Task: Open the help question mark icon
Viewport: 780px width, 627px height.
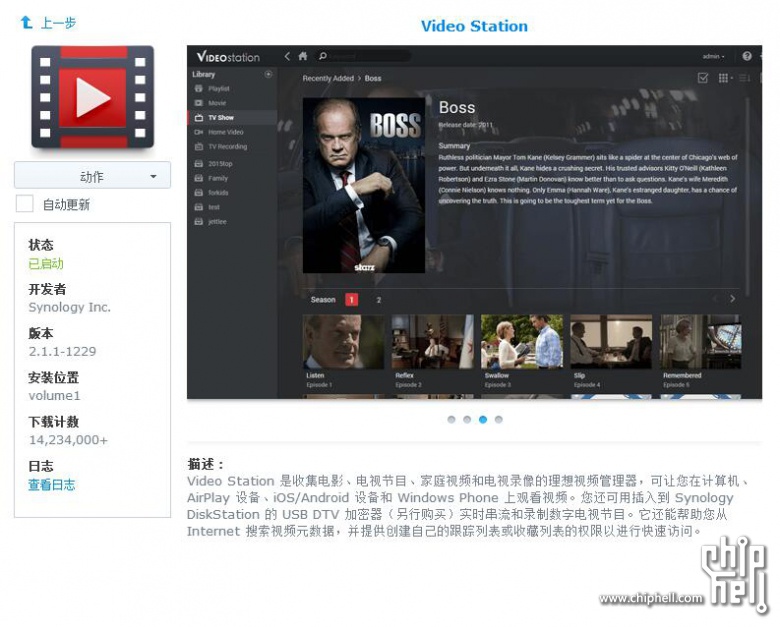Action: [x=747, y=56]
